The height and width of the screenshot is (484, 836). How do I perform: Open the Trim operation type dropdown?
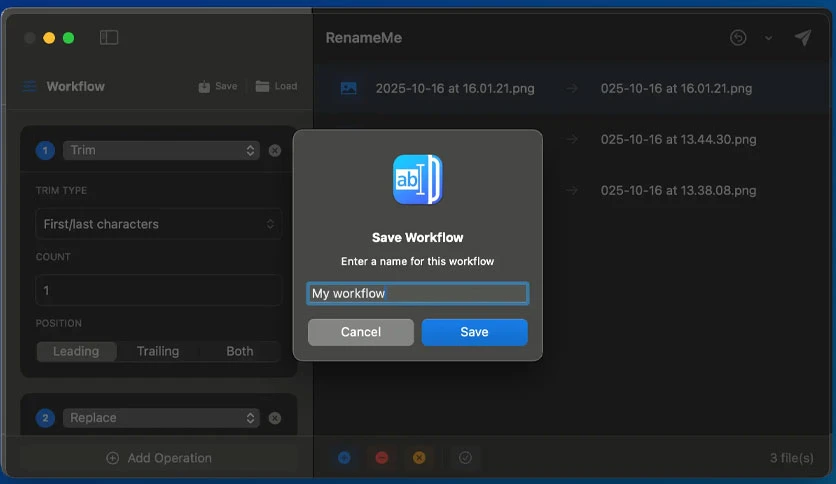pyautogui.click(x=161, y=150)
